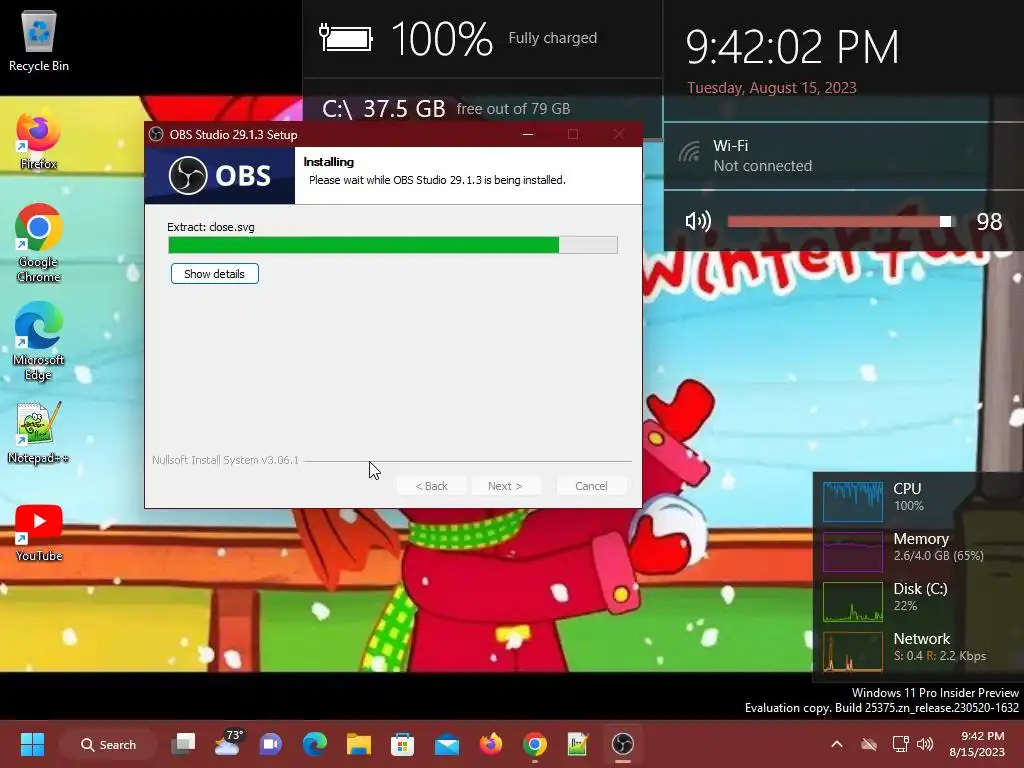The width and height of the screenshot is (1024, 768).
Task: Click the Tuesday, August 15, 2023 date text
Action: tap(771, 88)
